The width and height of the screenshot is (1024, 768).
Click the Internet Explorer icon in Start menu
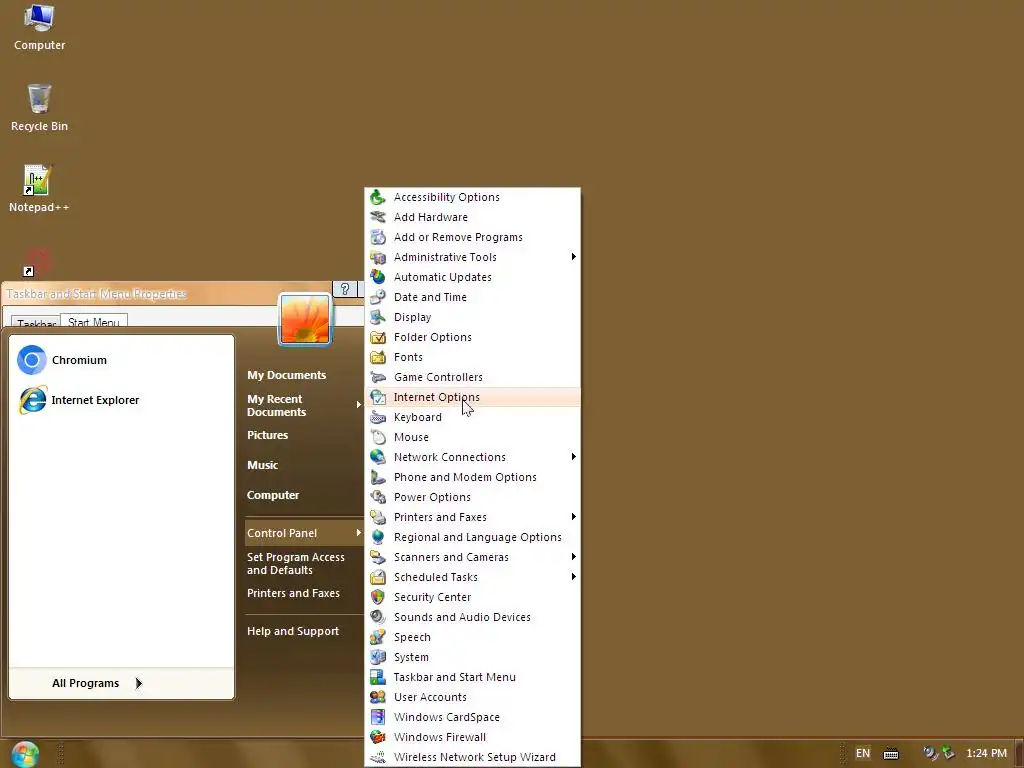pos(32,400)
